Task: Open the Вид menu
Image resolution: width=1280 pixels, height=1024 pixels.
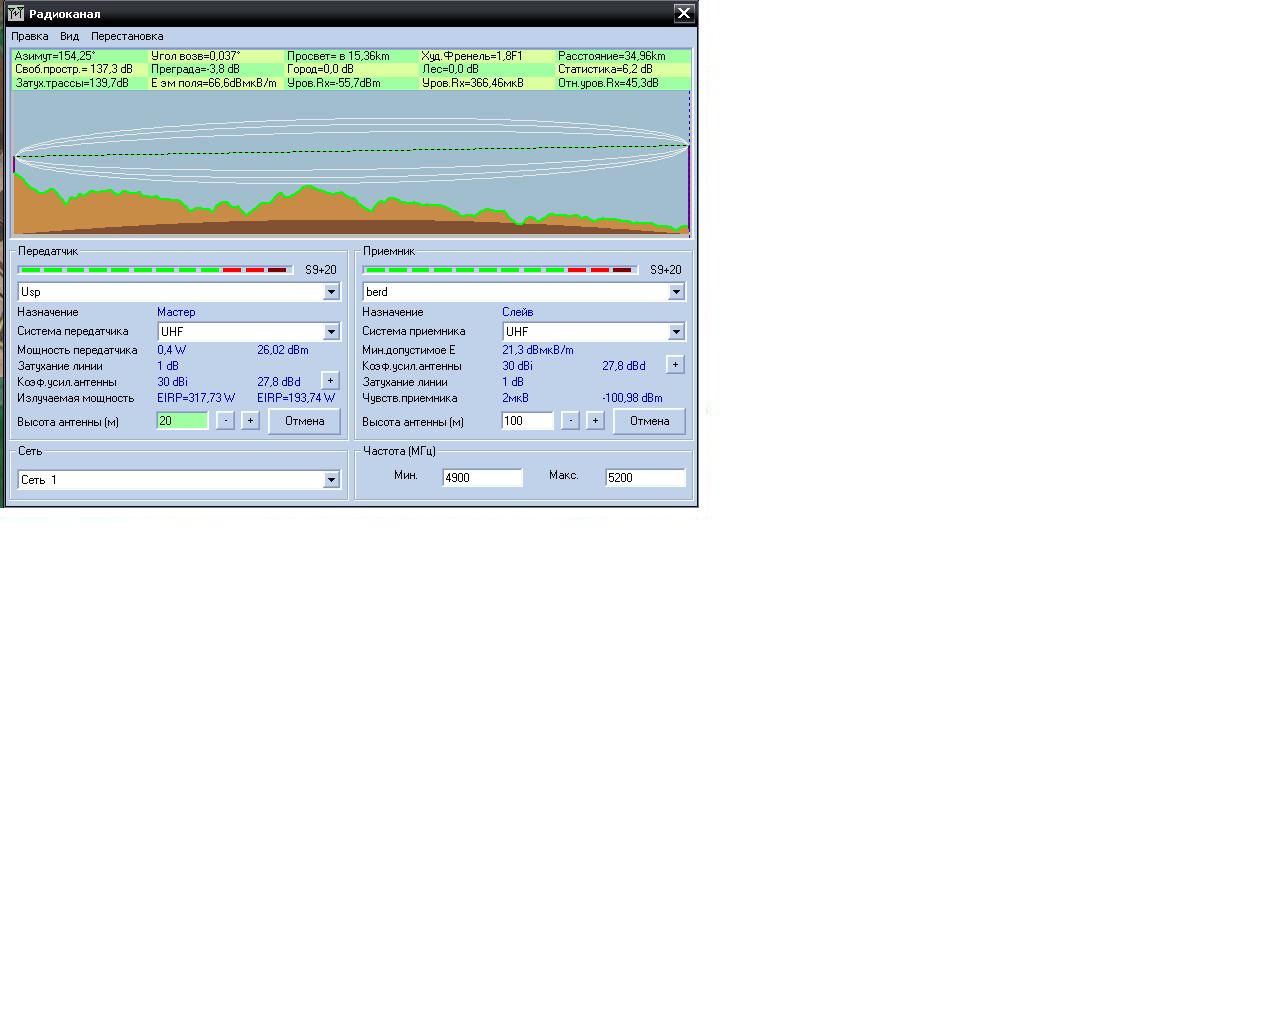Action: [69, 36]
